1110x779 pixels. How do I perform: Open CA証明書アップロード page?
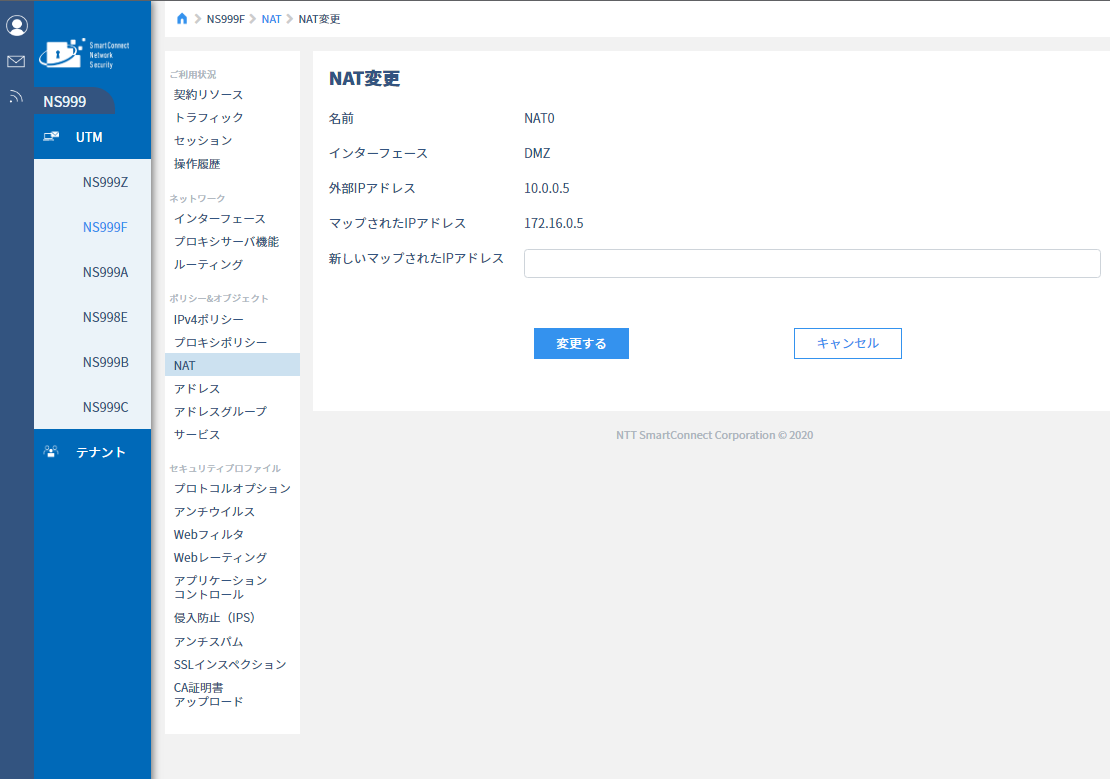[x=208, y=695]
